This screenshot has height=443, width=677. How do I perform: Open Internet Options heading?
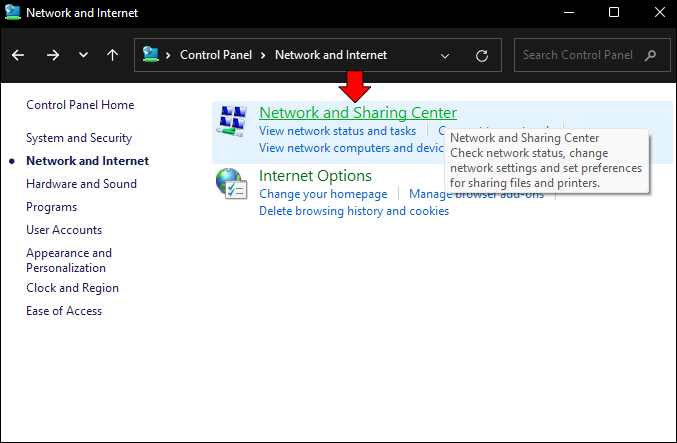(315, 176)
